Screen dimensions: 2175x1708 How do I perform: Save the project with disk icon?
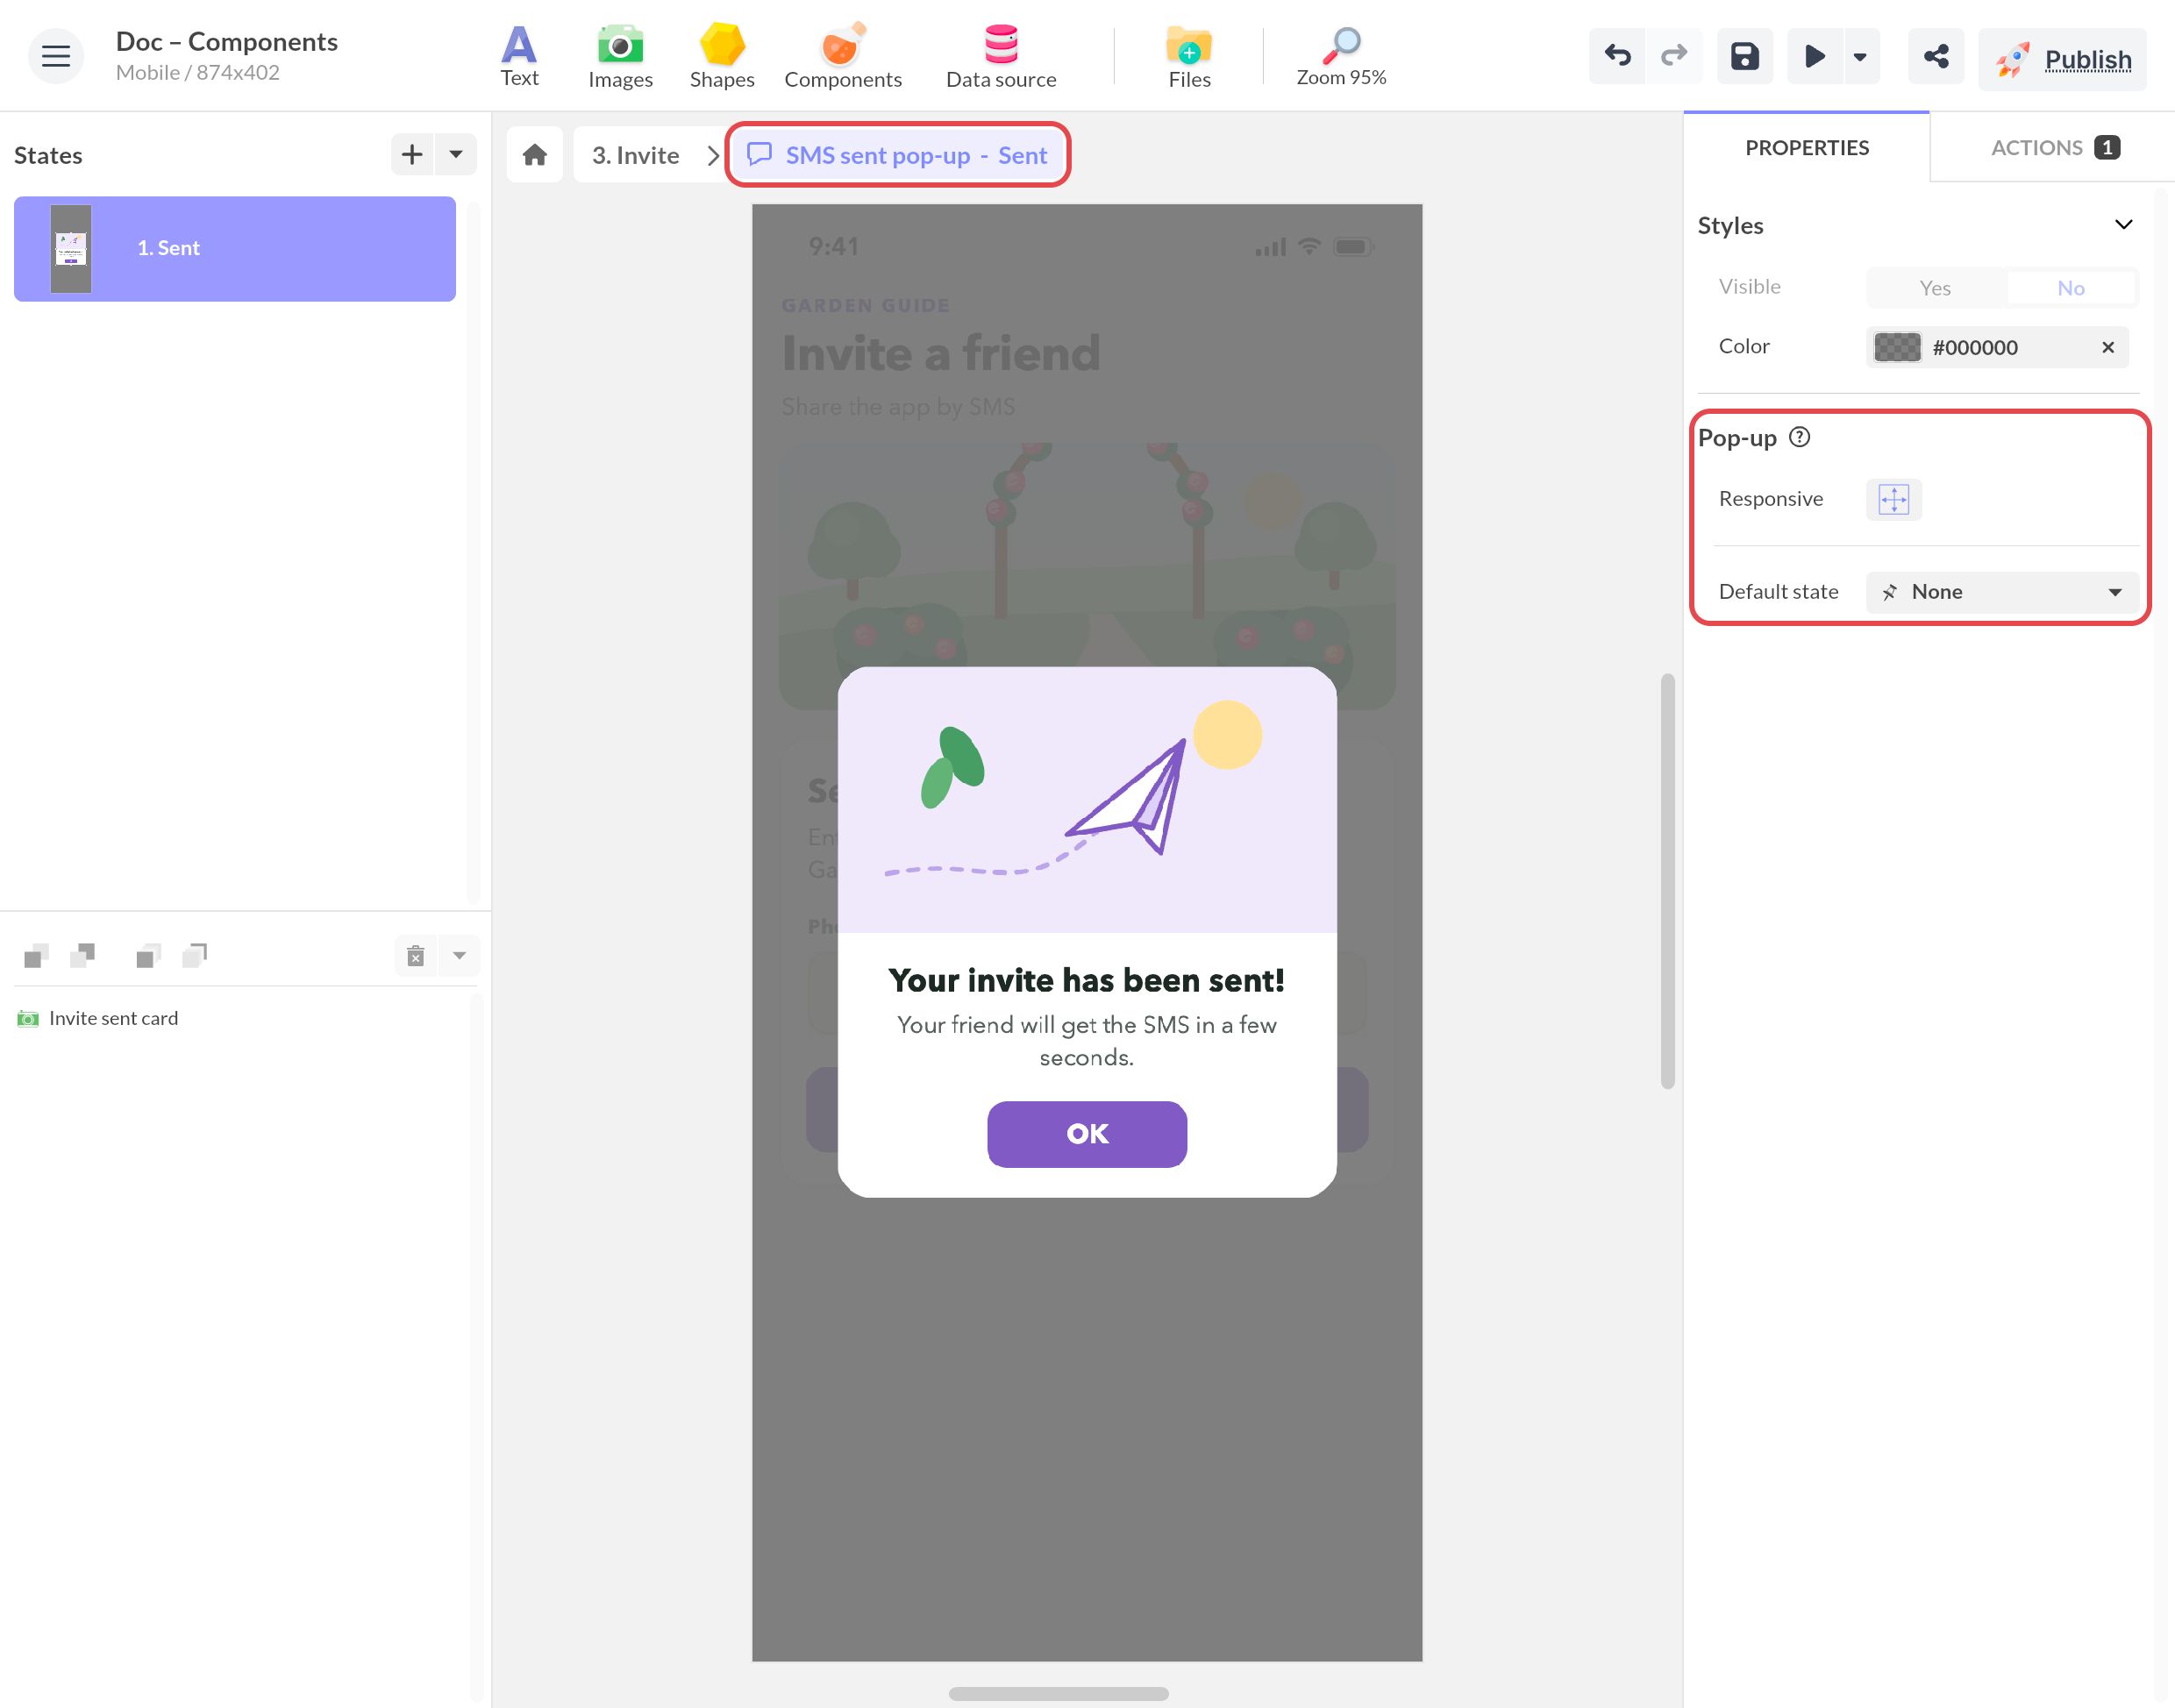click(1745, 56)
